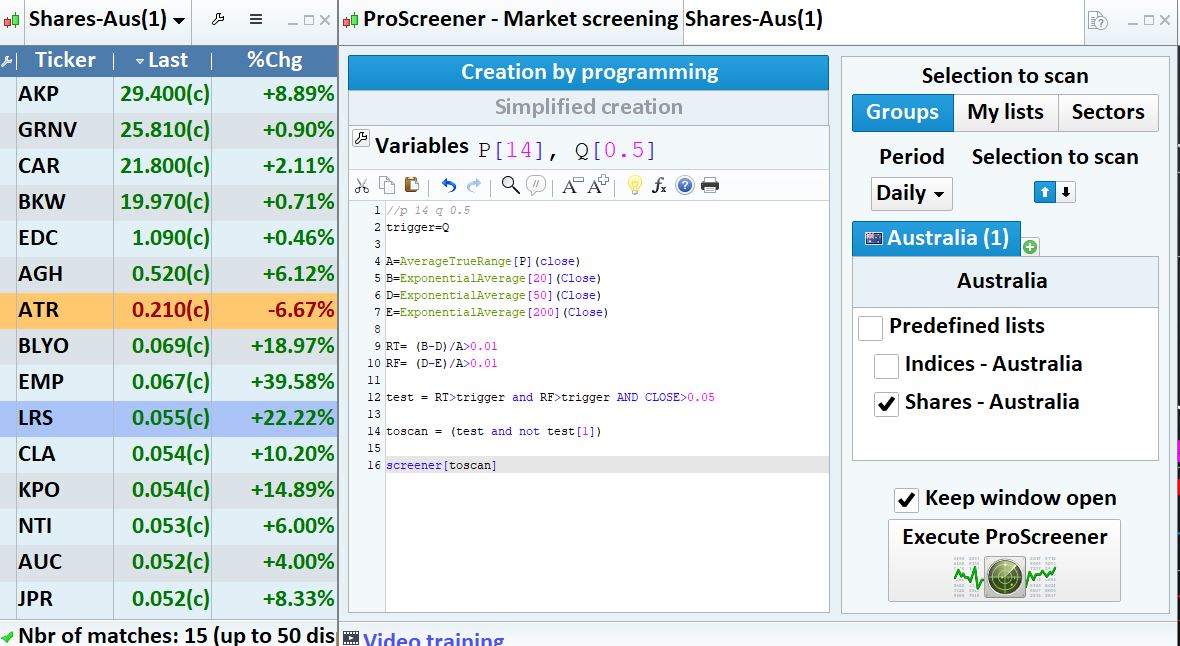Select the AGH ticker row
This screenshot has height=646, width=1180.
click(x=169, y=273)
